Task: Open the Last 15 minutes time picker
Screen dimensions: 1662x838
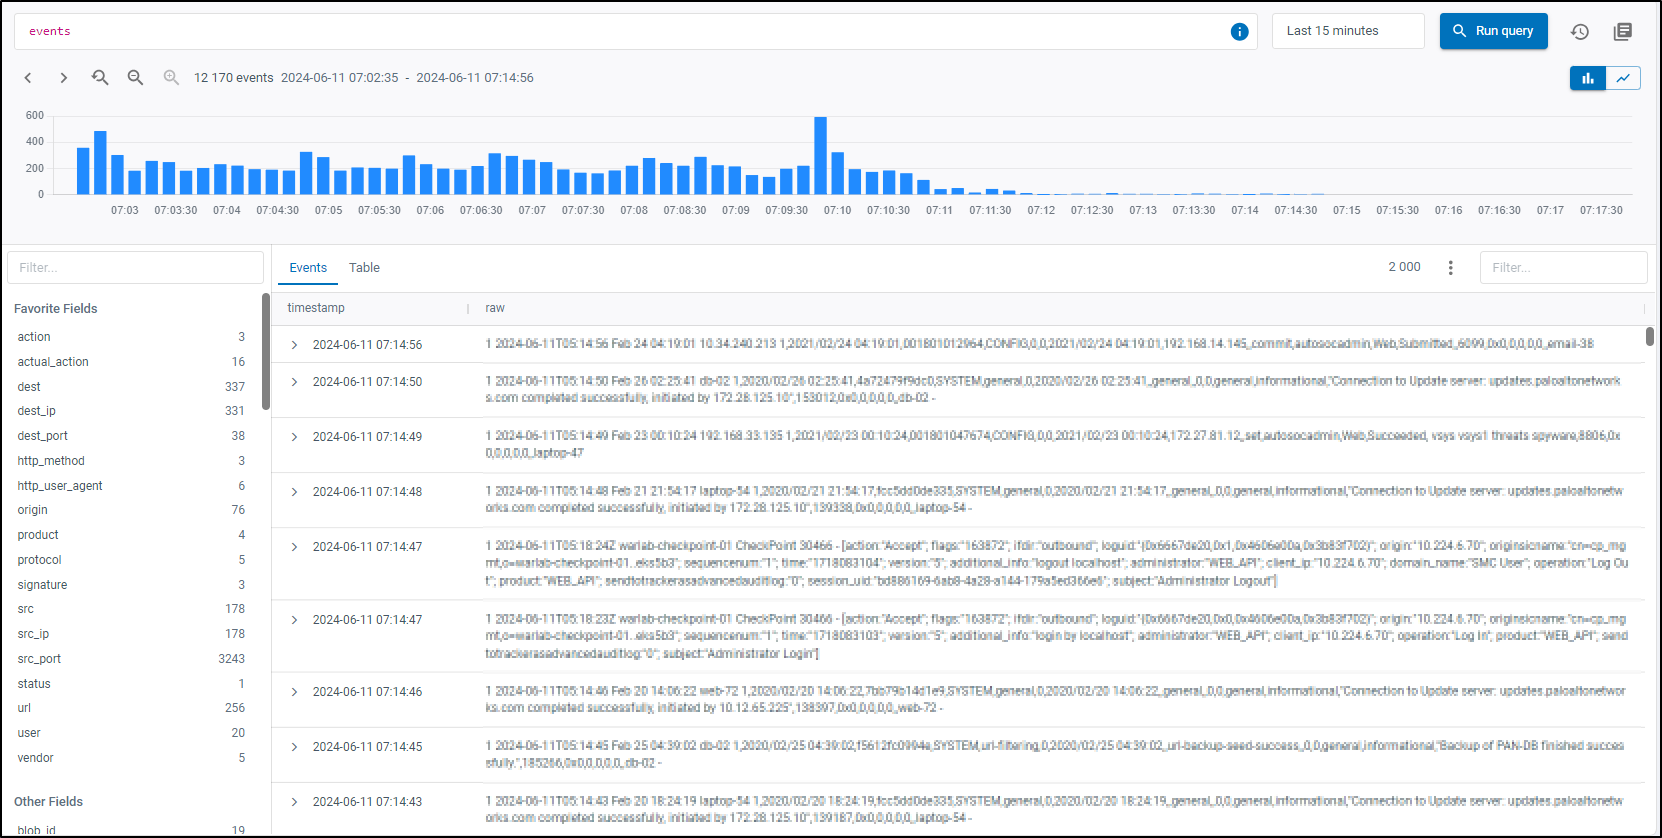Action: [1348, 31]
